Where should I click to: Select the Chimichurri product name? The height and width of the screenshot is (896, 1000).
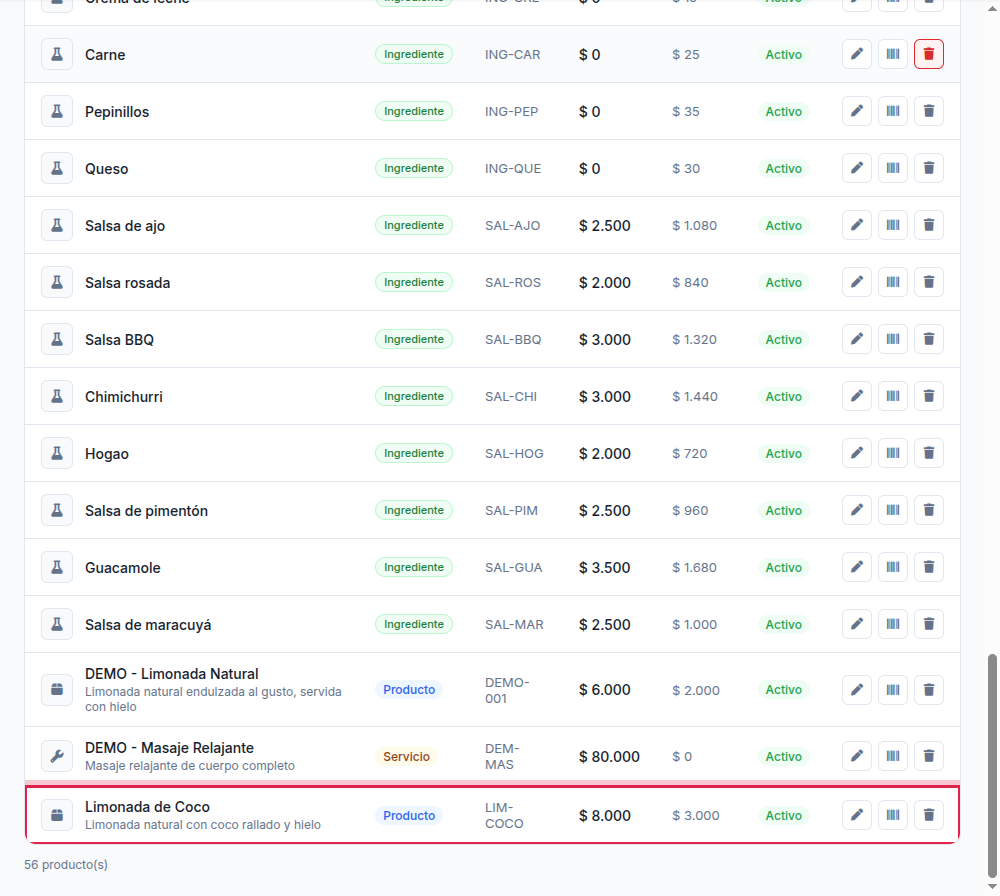pos(124,397)
